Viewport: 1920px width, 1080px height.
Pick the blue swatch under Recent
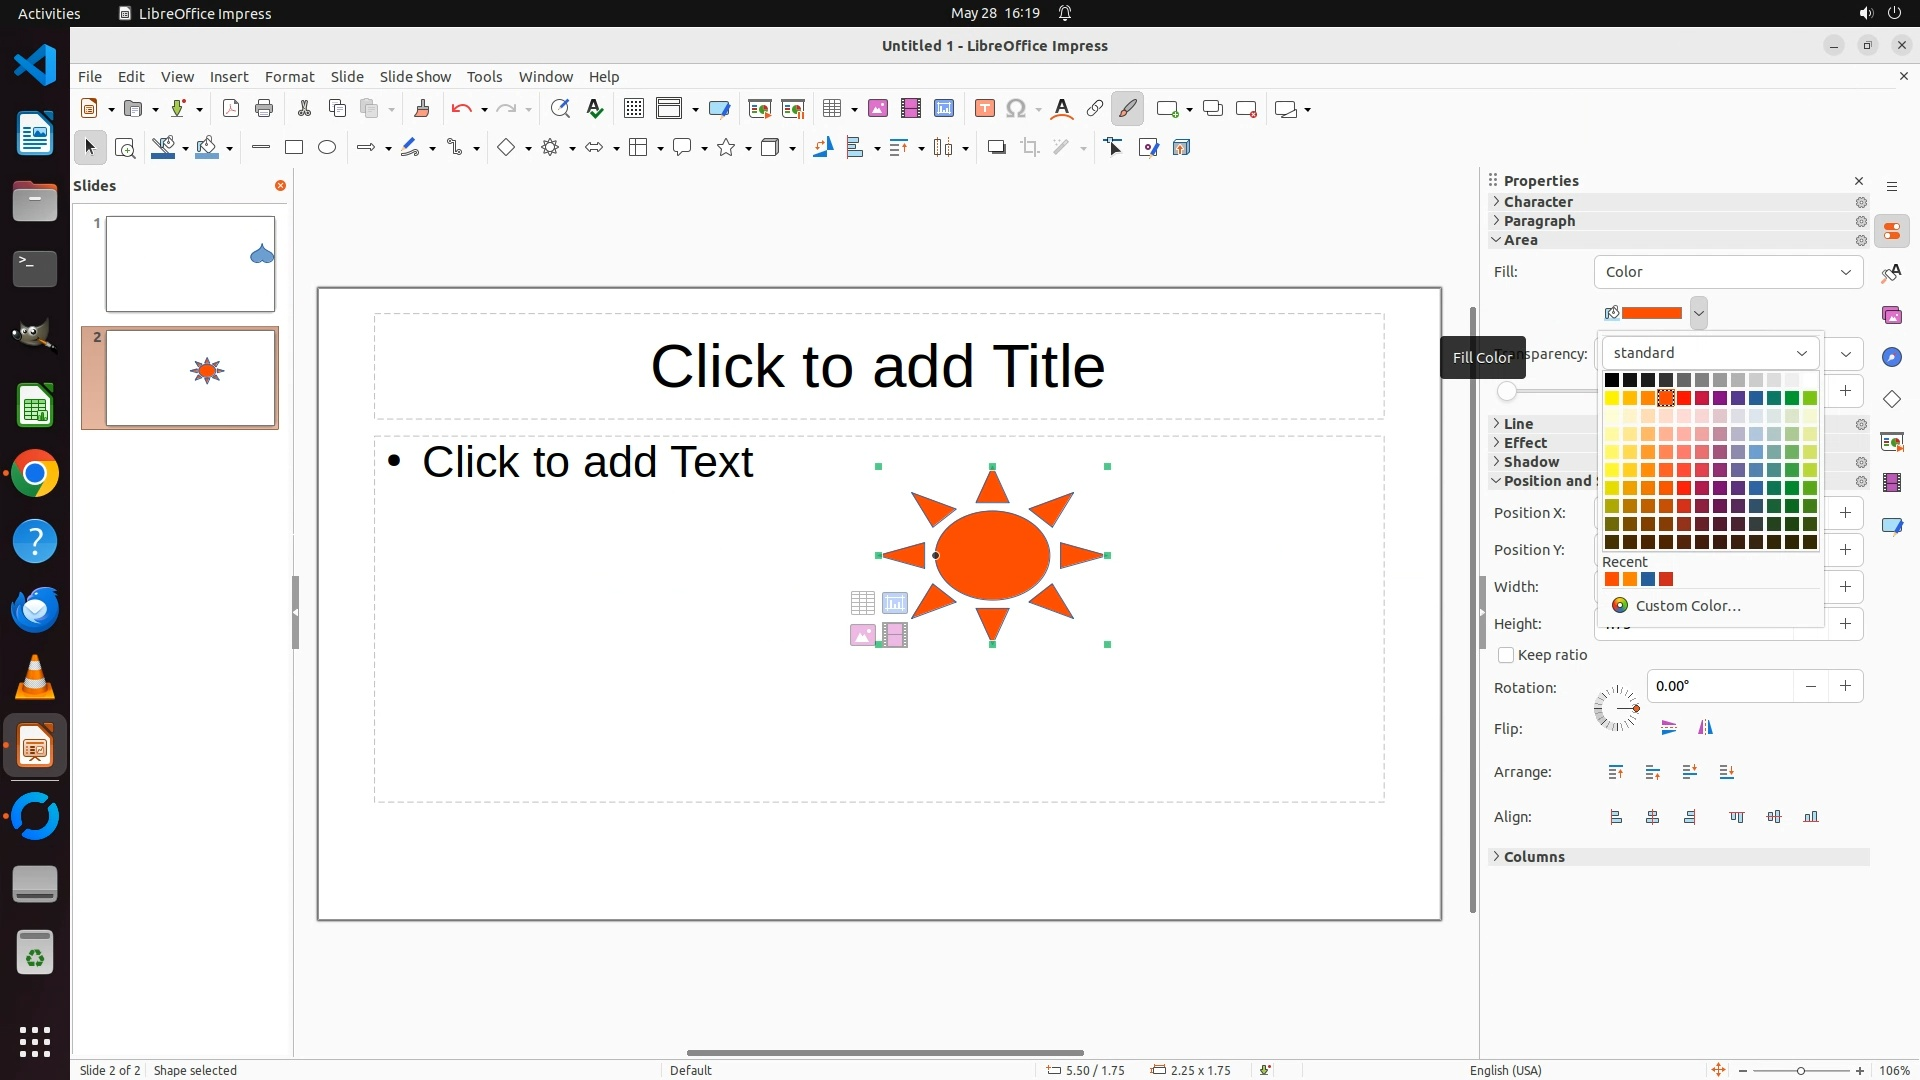1648,580
